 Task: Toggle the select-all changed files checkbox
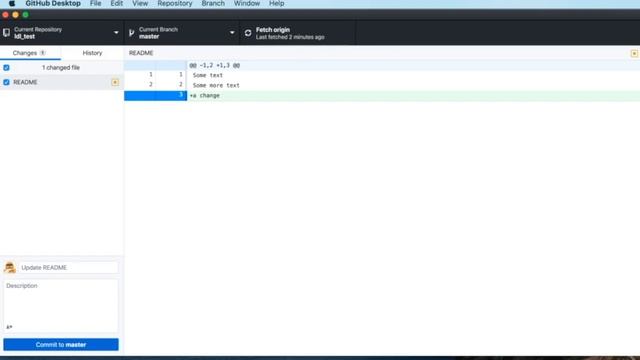6,68
